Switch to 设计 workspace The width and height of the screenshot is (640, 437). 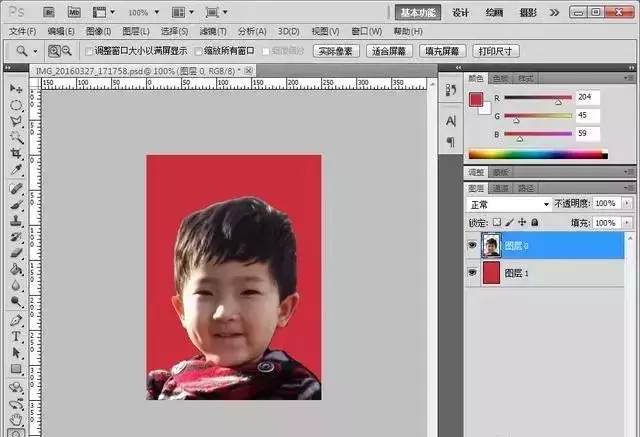(460, 13)
